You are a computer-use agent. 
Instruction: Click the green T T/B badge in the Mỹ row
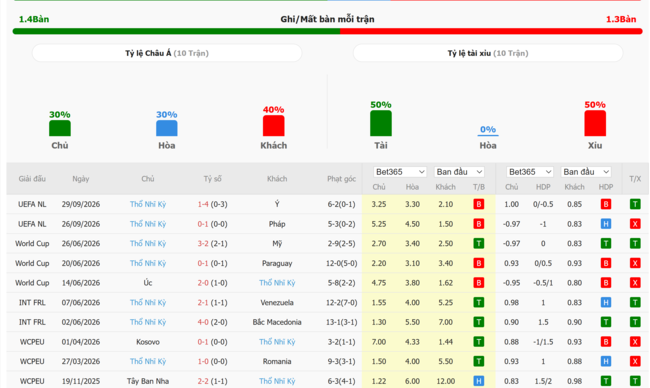479,243
